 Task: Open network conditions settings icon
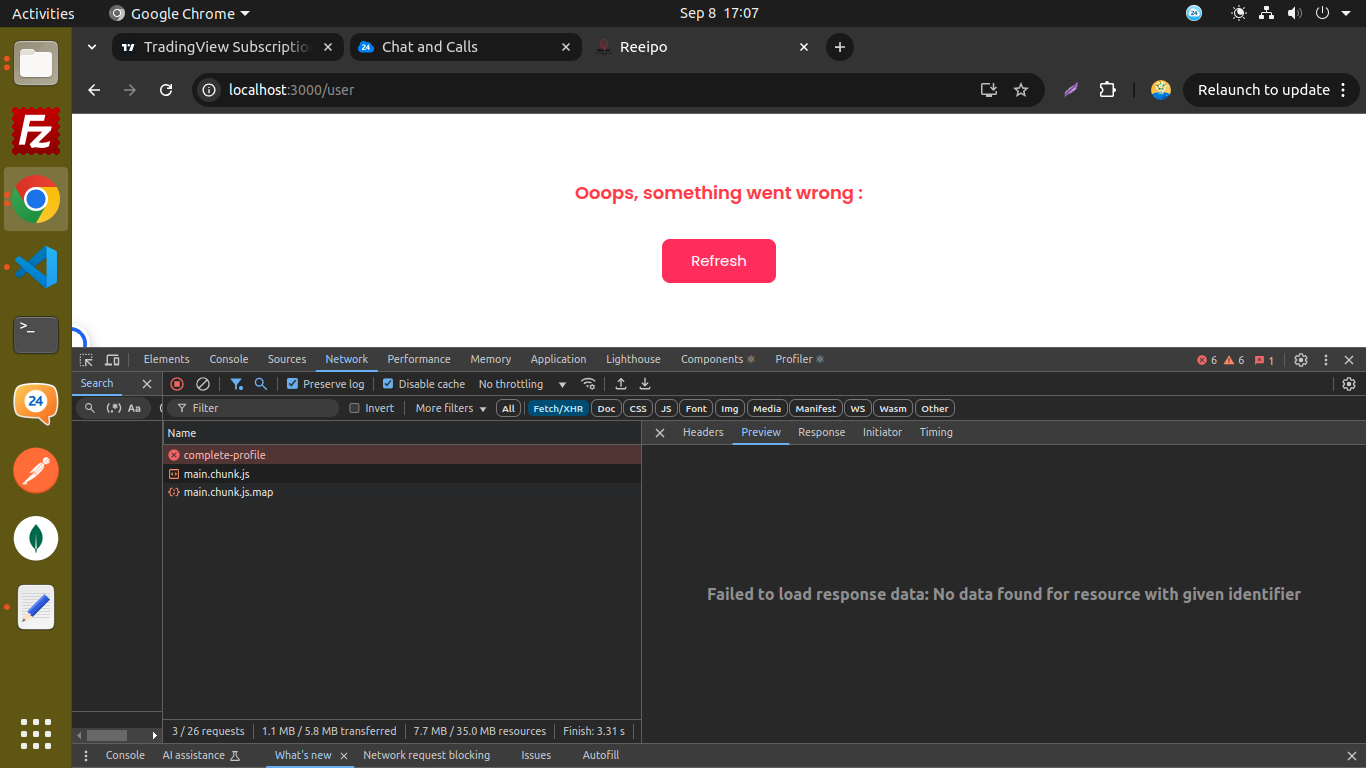point(588,384)
